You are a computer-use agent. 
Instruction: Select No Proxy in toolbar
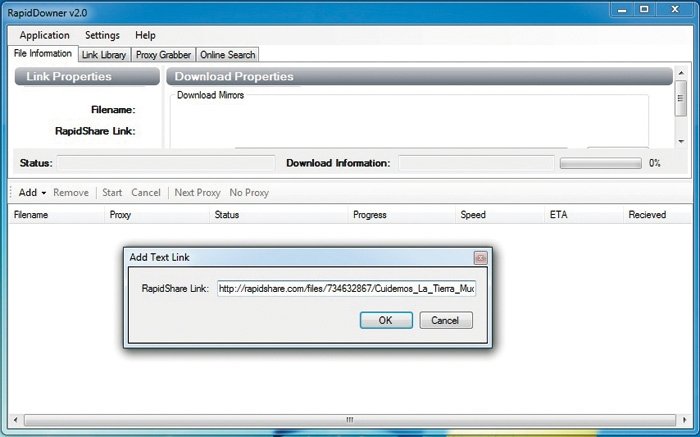coord(249,193)
